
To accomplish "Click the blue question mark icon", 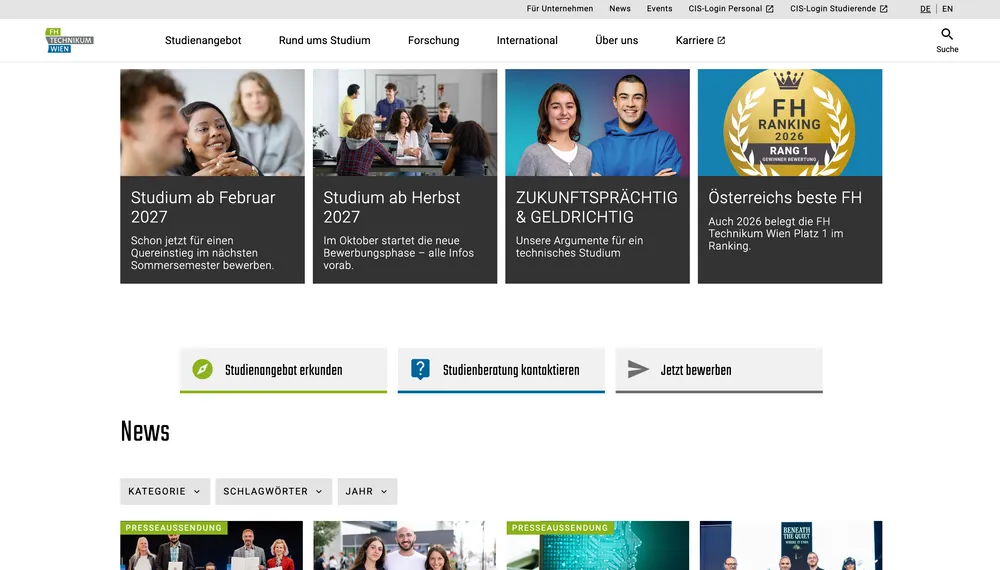I will point(420,369).
